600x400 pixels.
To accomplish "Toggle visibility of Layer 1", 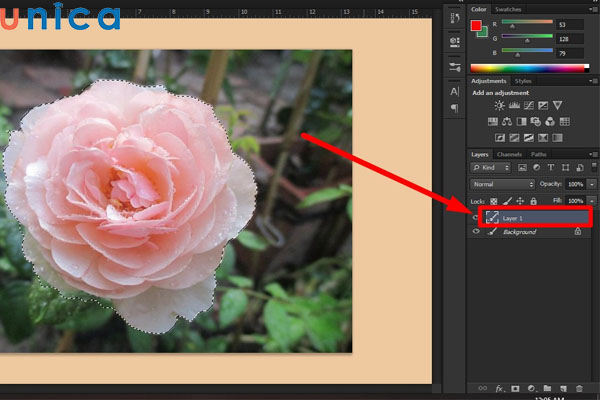I will point(475,215).
